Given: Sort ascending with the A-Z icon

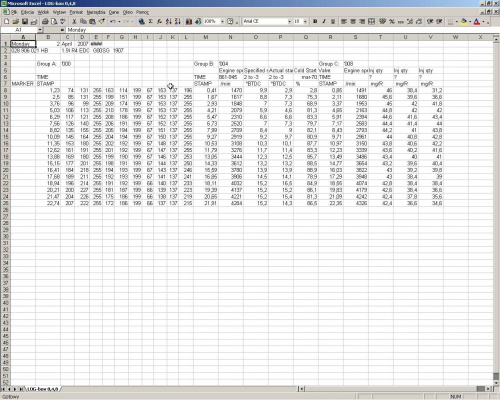Looking at the screenshot, I should [x=169, y=21].
